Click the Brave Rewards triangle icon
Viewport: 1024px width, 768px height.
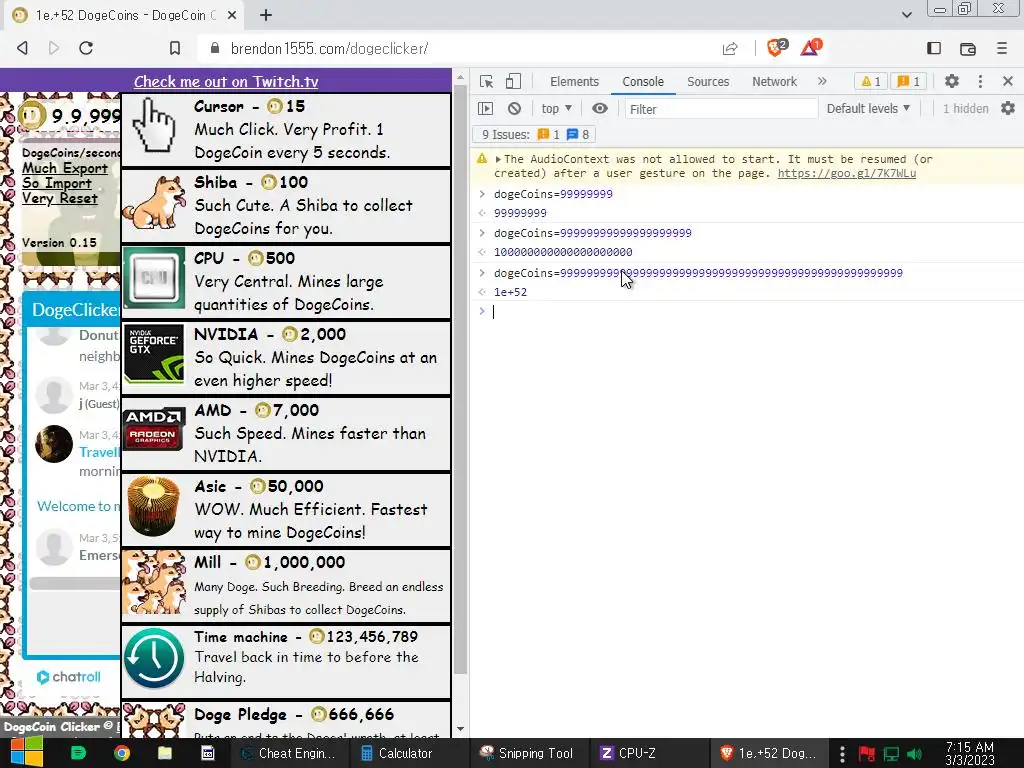(810, 48)
